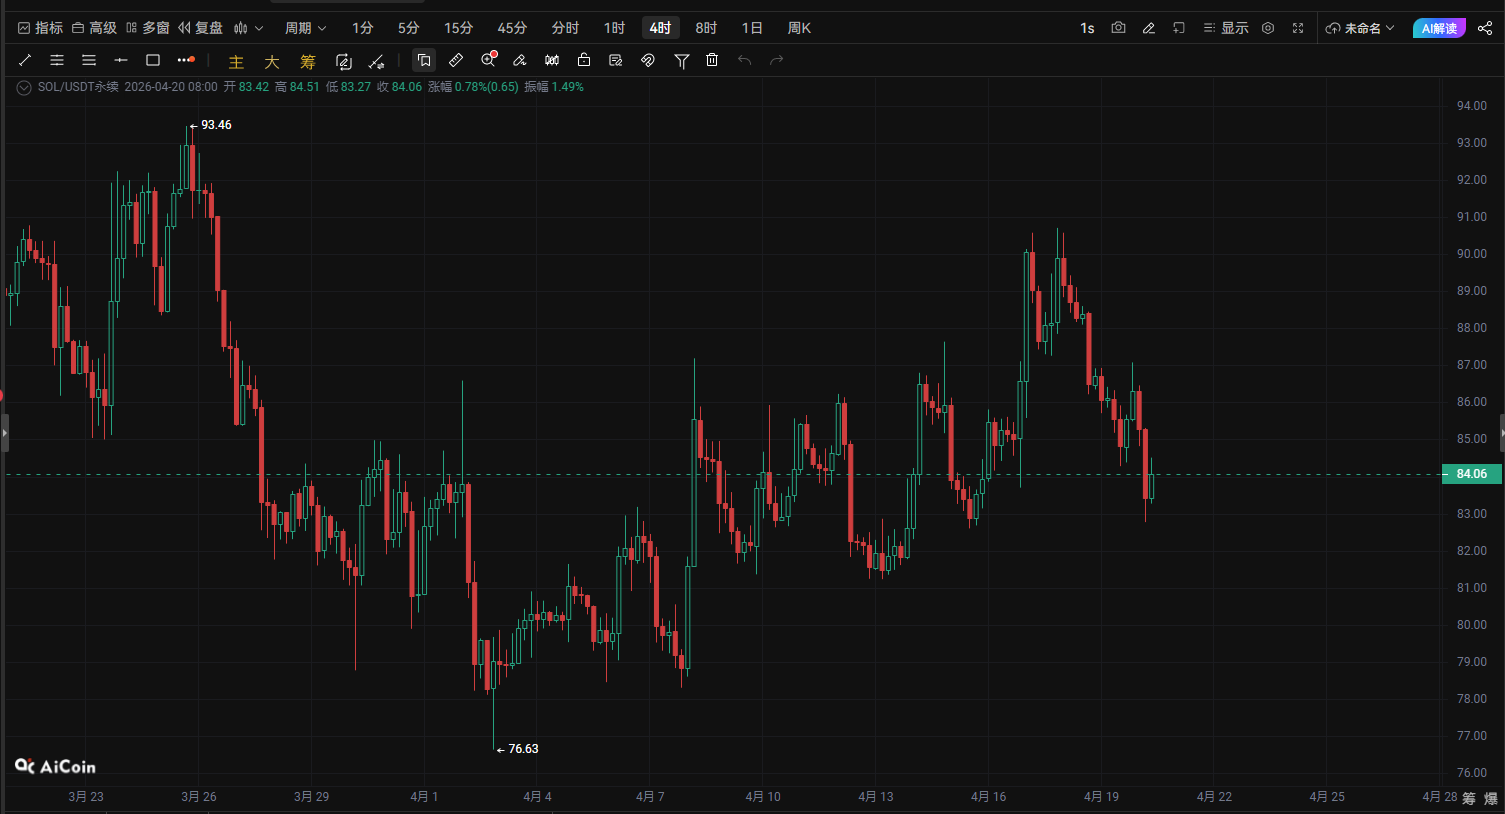
Task: Switch to the 1日 timeframe tab
Action: pos(752,28)
